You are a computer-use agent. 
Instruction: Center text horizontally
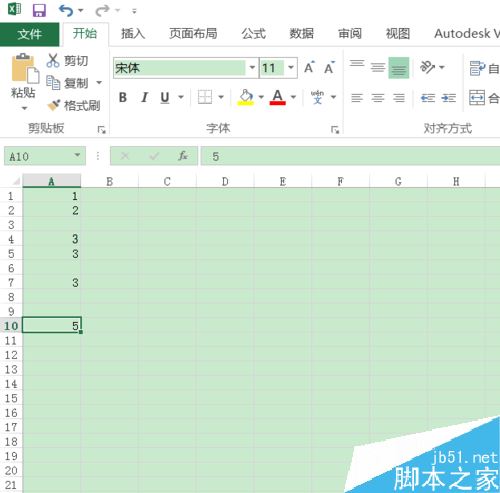click(x=378, y=98)
